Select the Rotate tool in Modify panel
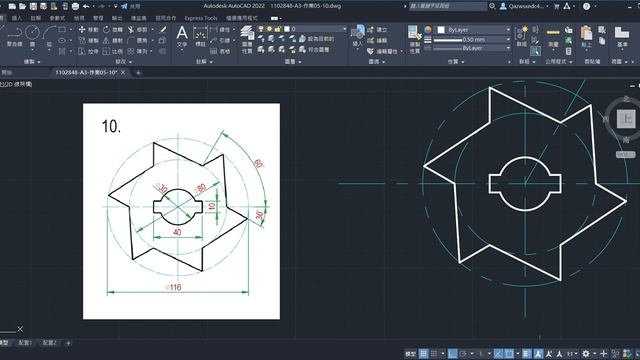 coord(113,30)
